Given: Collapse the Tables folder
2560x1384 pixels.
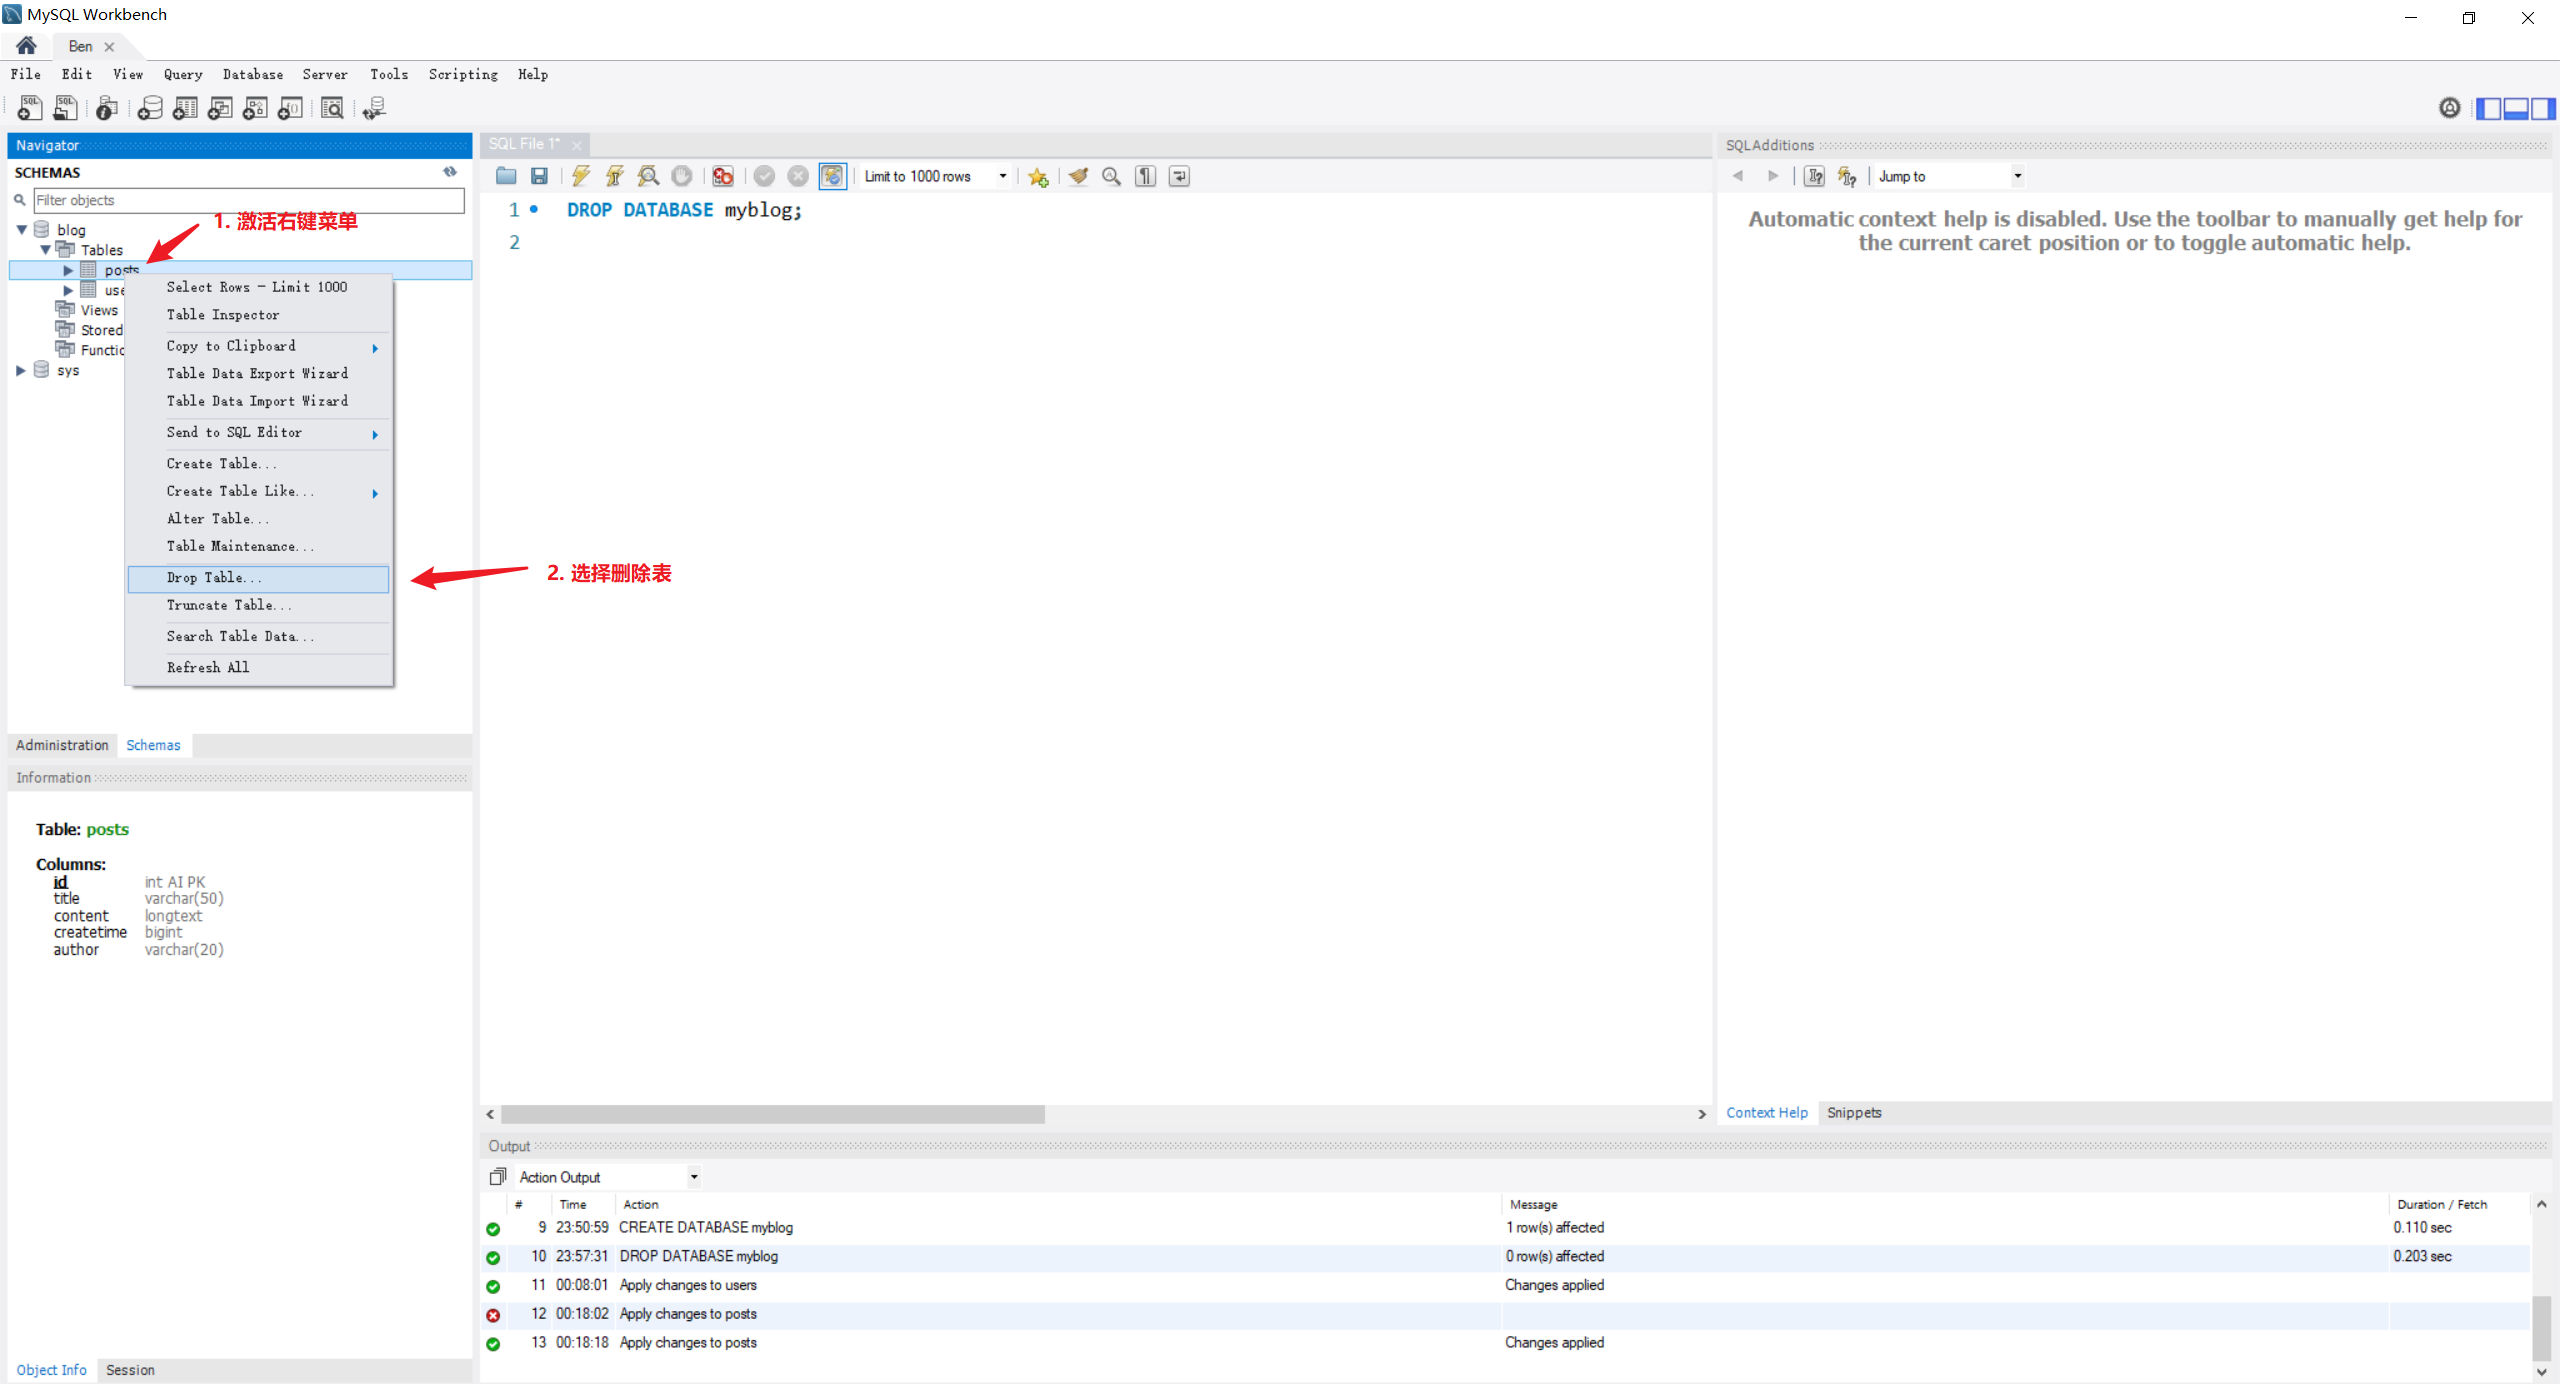Looking at the screenshot, I should (45, 250).
